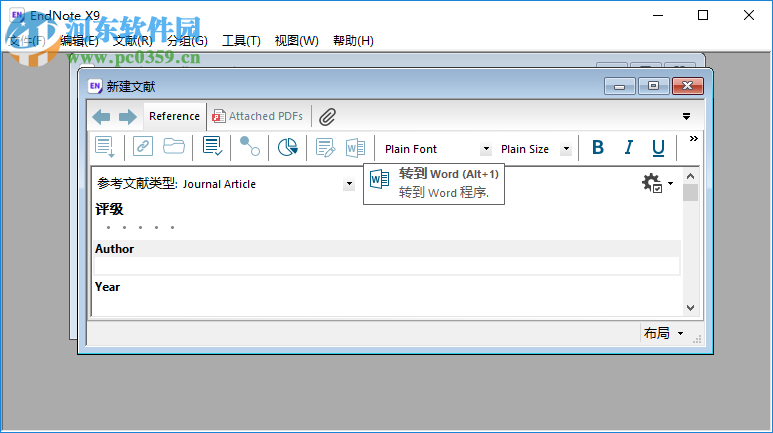773x433 pixels.
Task: Maximize the 新建文献 window
Action: click(x=653, y=86)
